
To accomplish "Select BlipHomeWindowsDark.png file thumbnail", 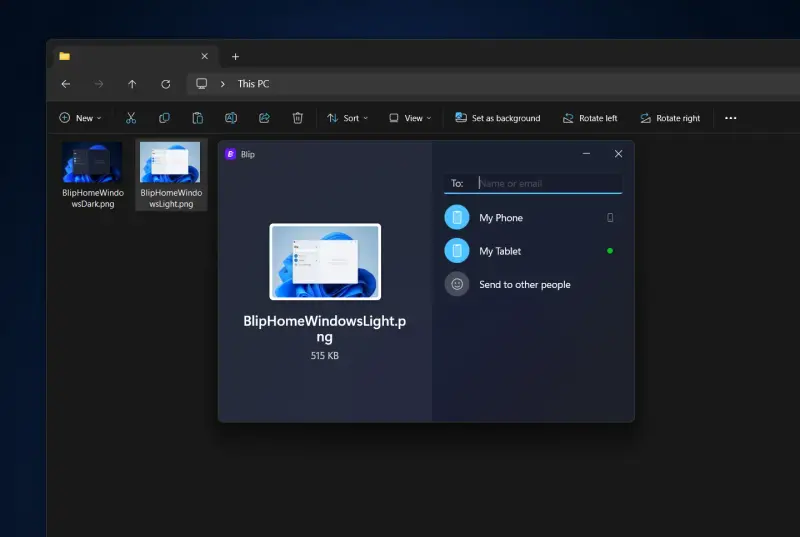I will click(92, 163).
